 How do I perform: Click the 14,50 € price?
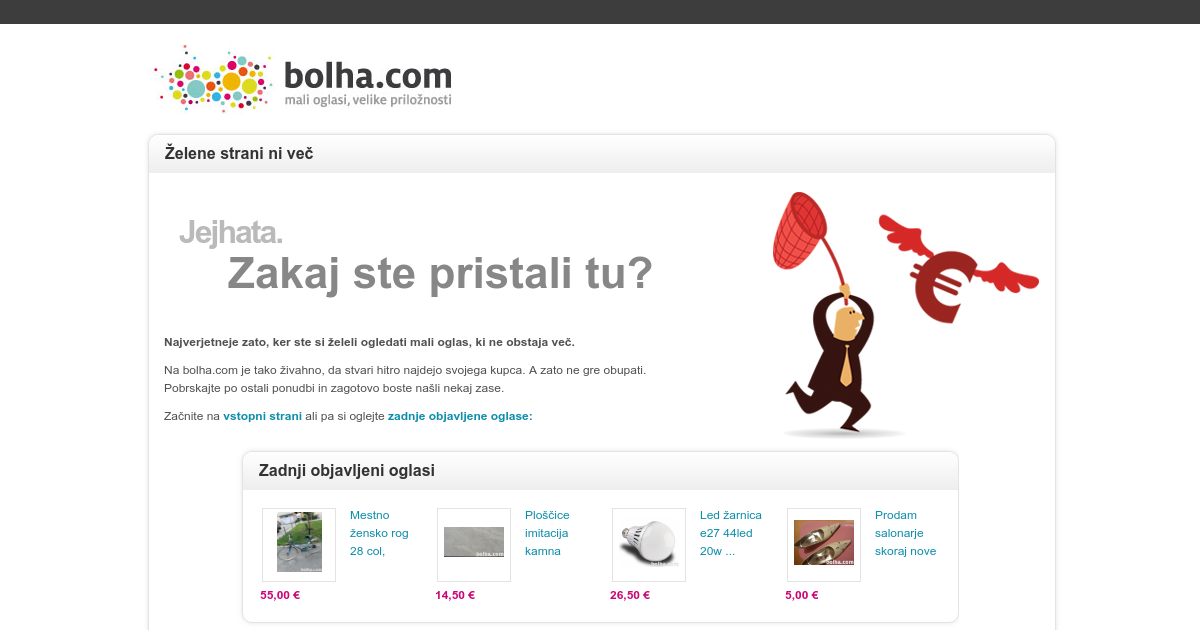pos(455,595)
